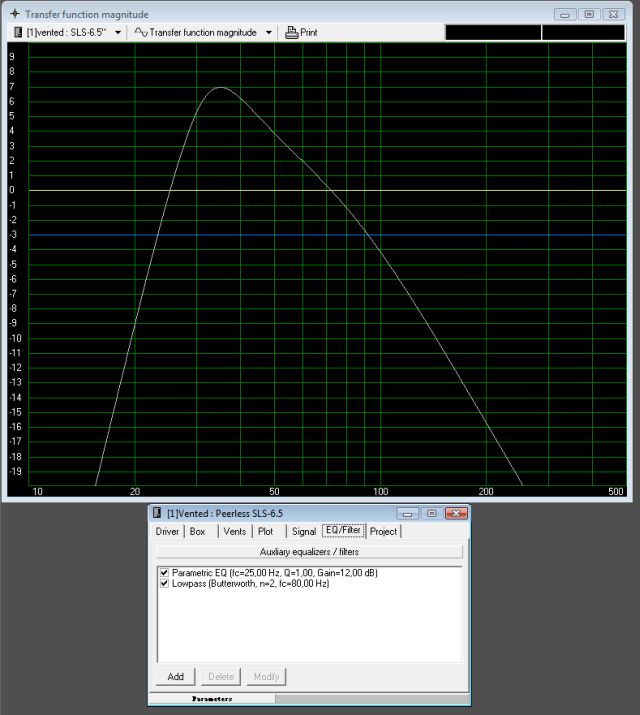Expand the Transfer function magnitude plot type dropdown
The width and height of the screenshot is (640, 715).
click(269, 32)
